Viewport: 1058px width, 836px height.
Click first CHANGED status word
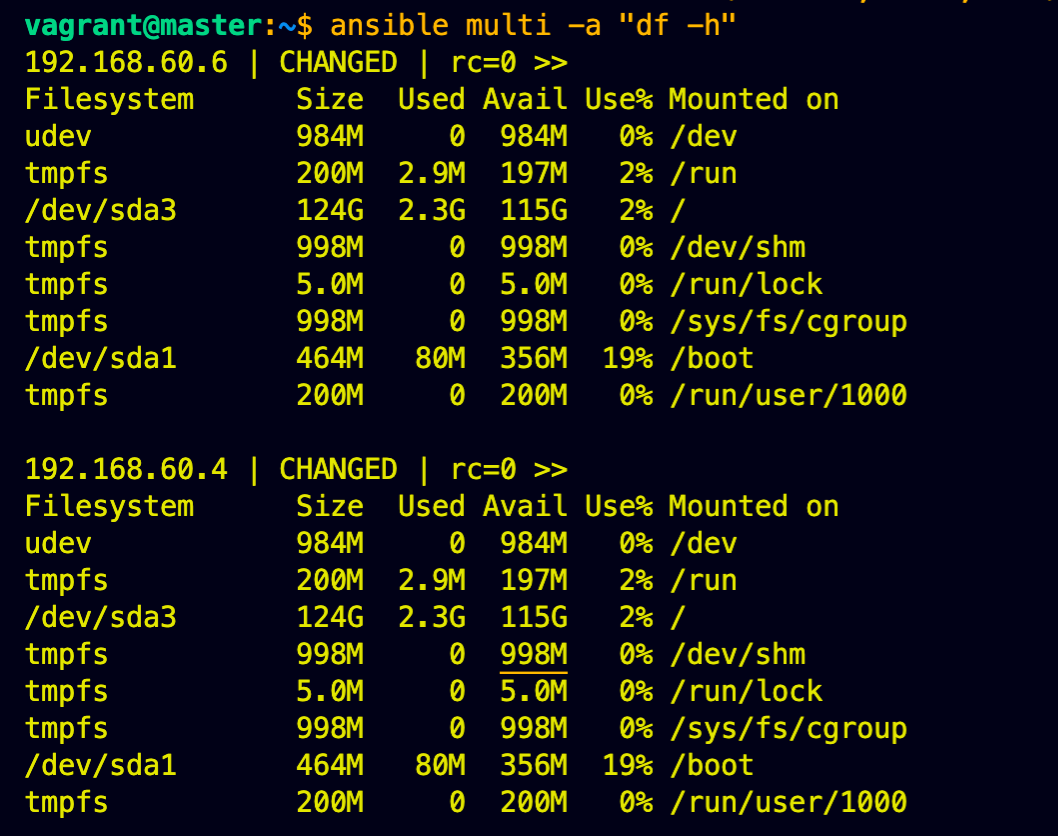click(338, 63)
